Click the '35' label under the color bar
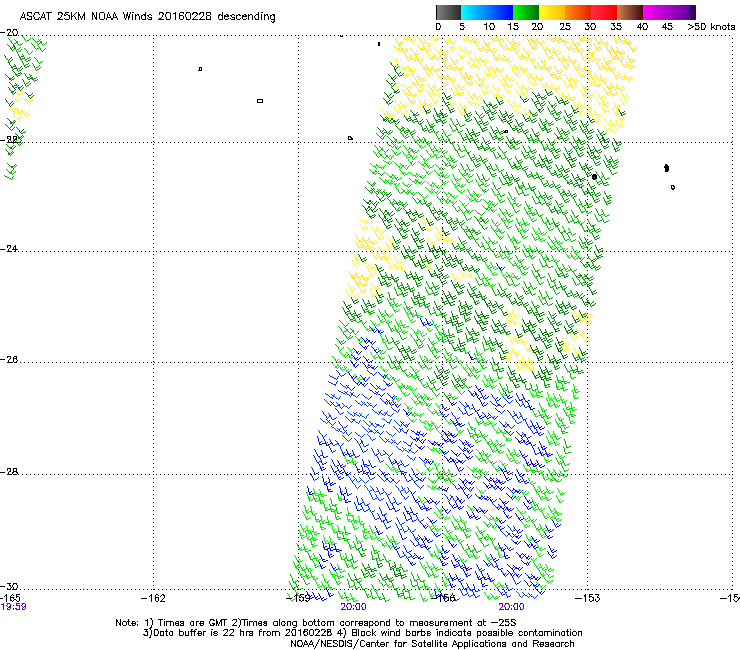The height and width of the screenshot is (650, 740). tap(616, 27)
